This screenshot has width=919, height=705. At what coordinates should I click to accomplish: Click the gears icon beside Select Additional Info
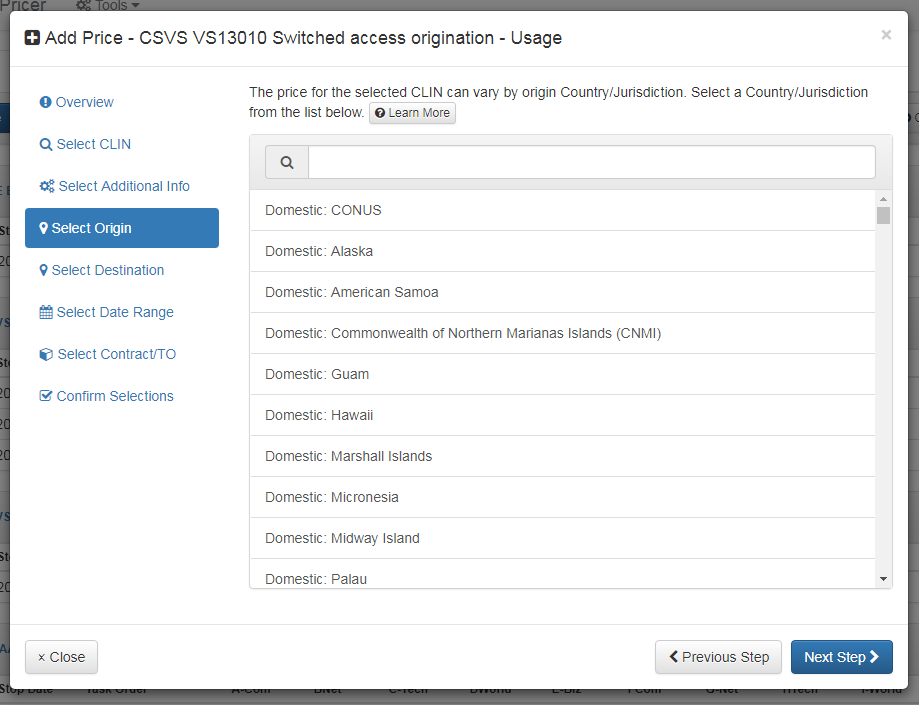point(45,185)
